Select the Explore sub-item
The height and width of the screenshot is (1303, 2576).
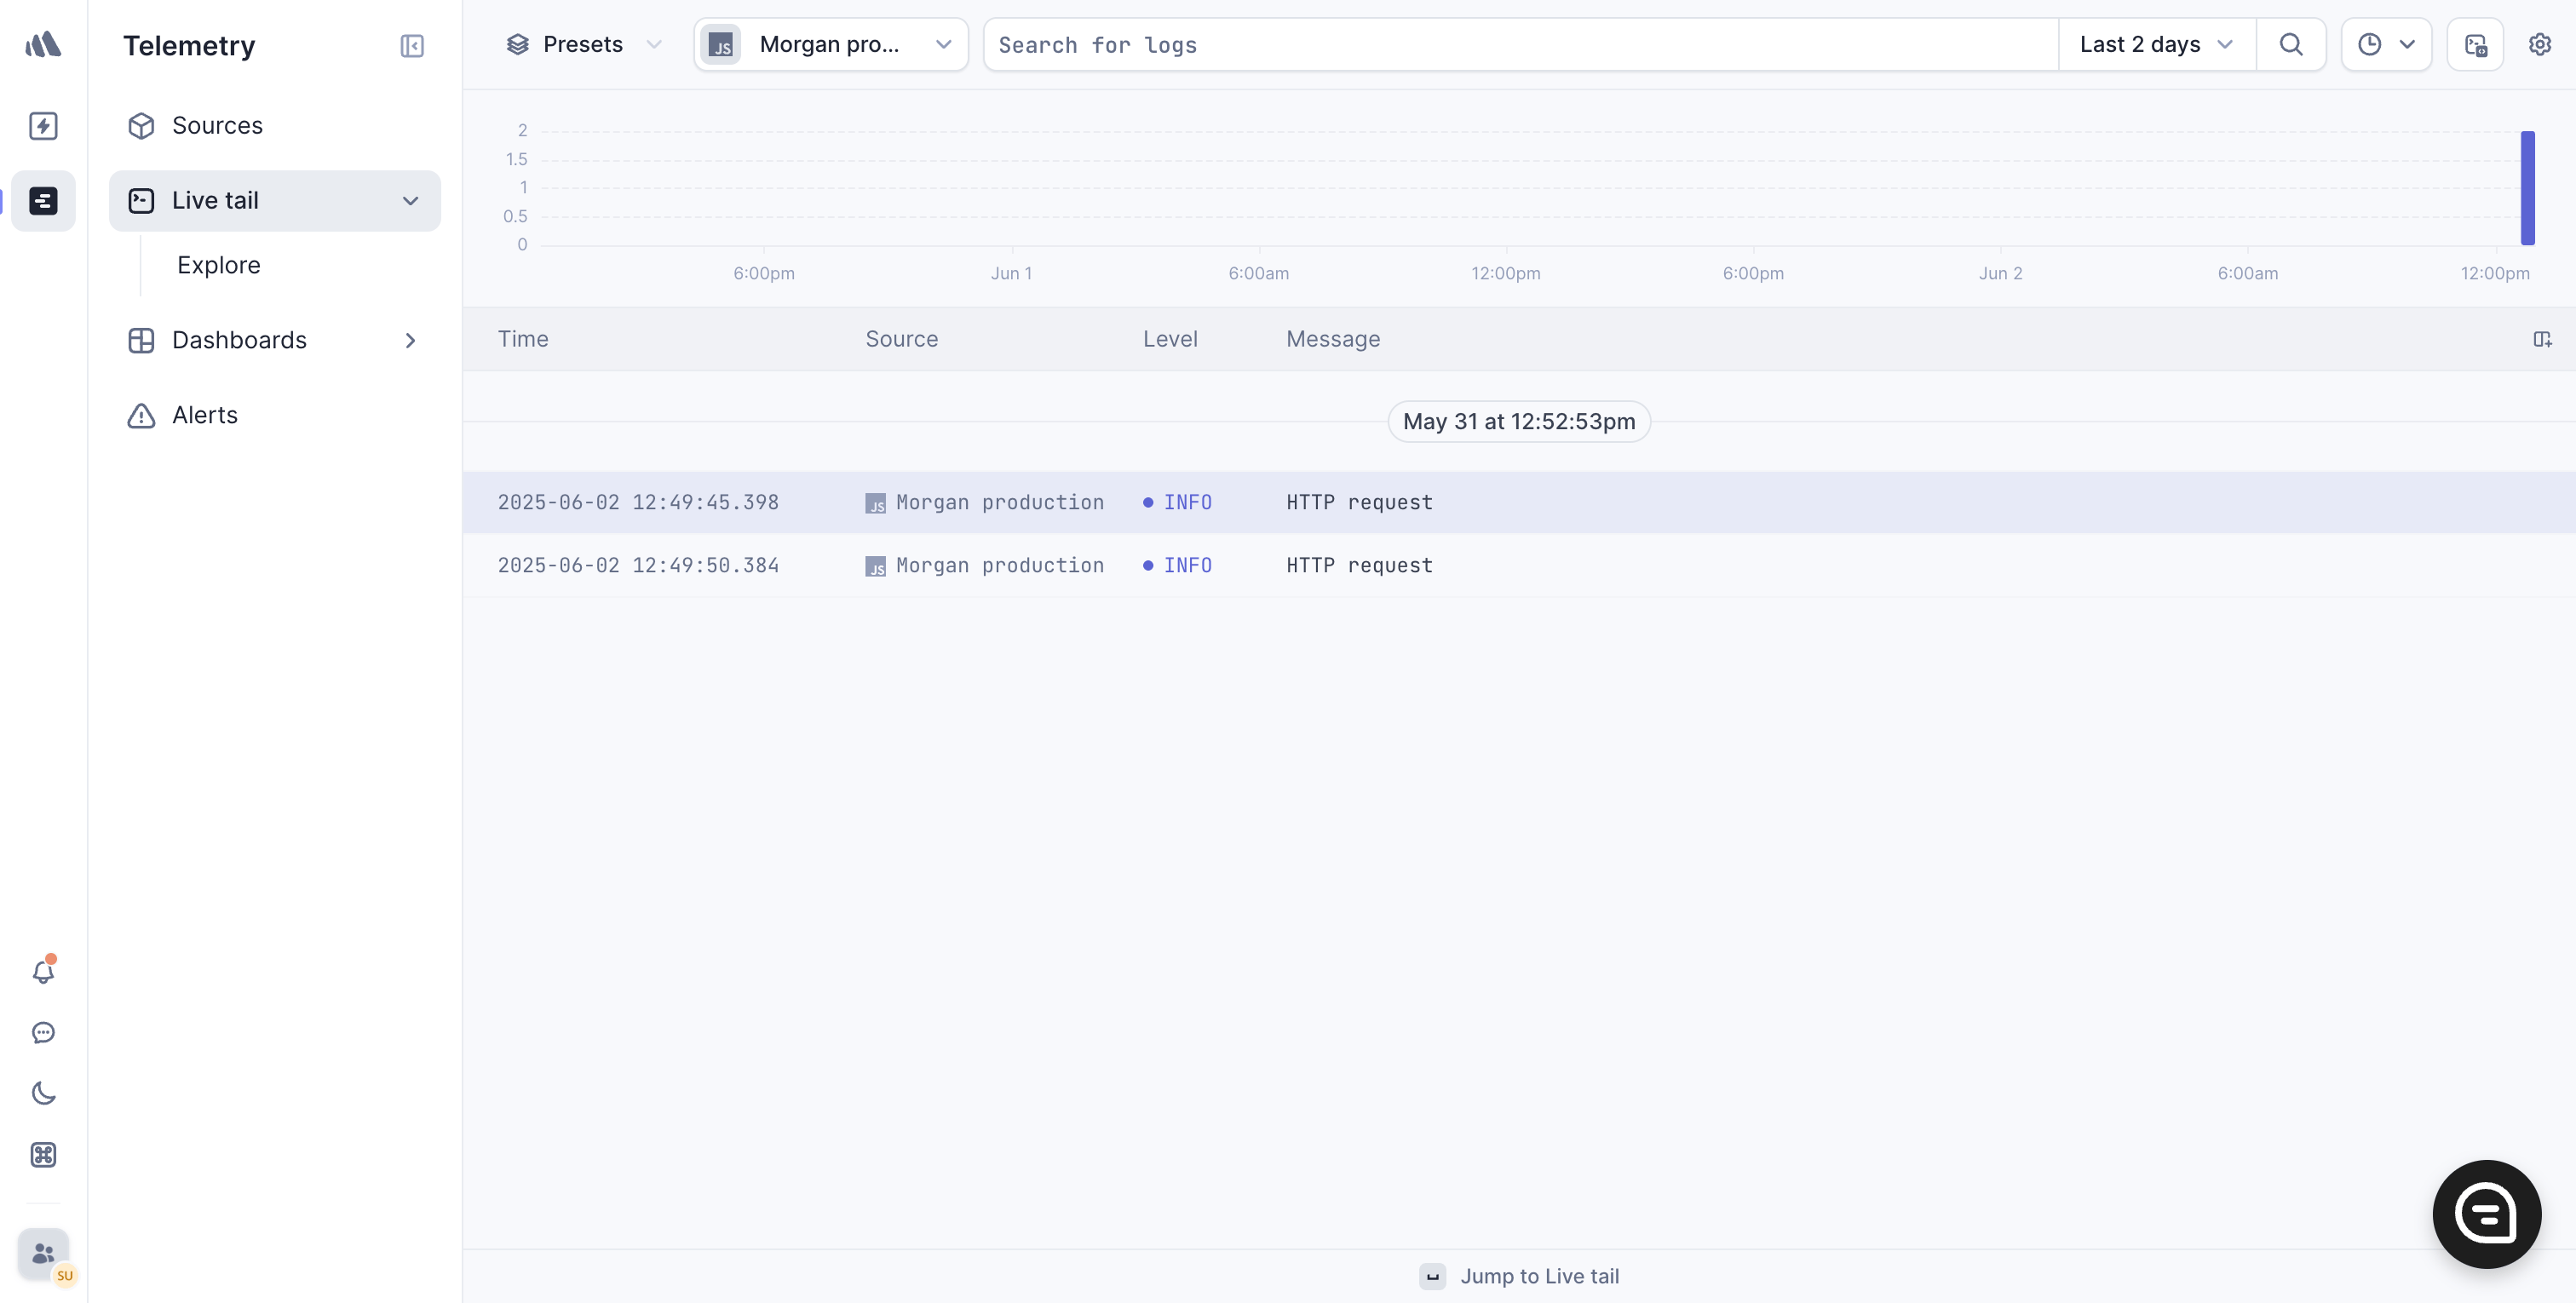[x=218, y=265]
